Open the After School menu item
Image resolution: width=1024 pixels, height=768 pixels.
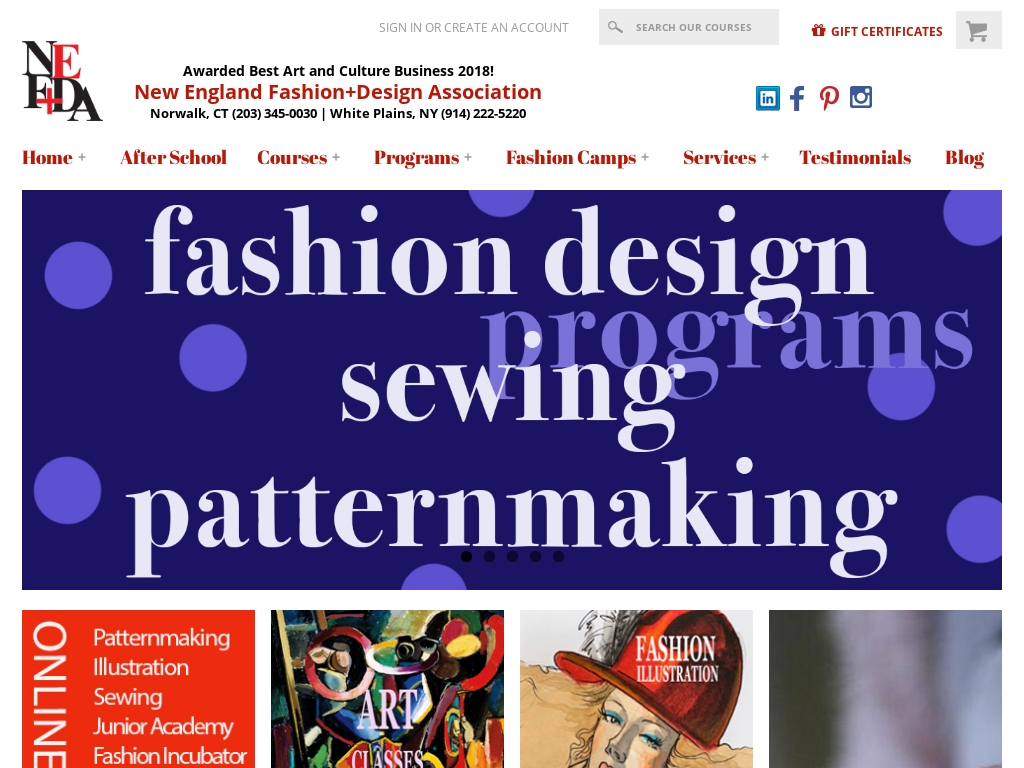click(x=173, y=157)
